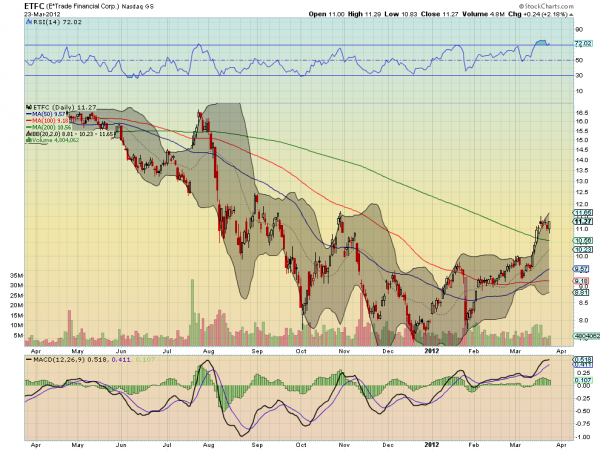Click the -0.50 level on MACD axis
Screen dimensions: 600x450
(x=583, y=411)
